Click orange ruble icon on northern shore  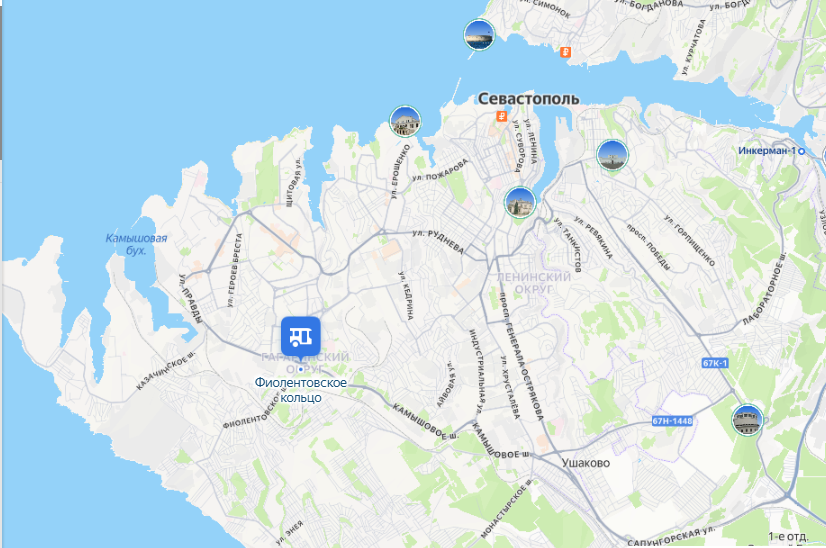click(565, 52)
